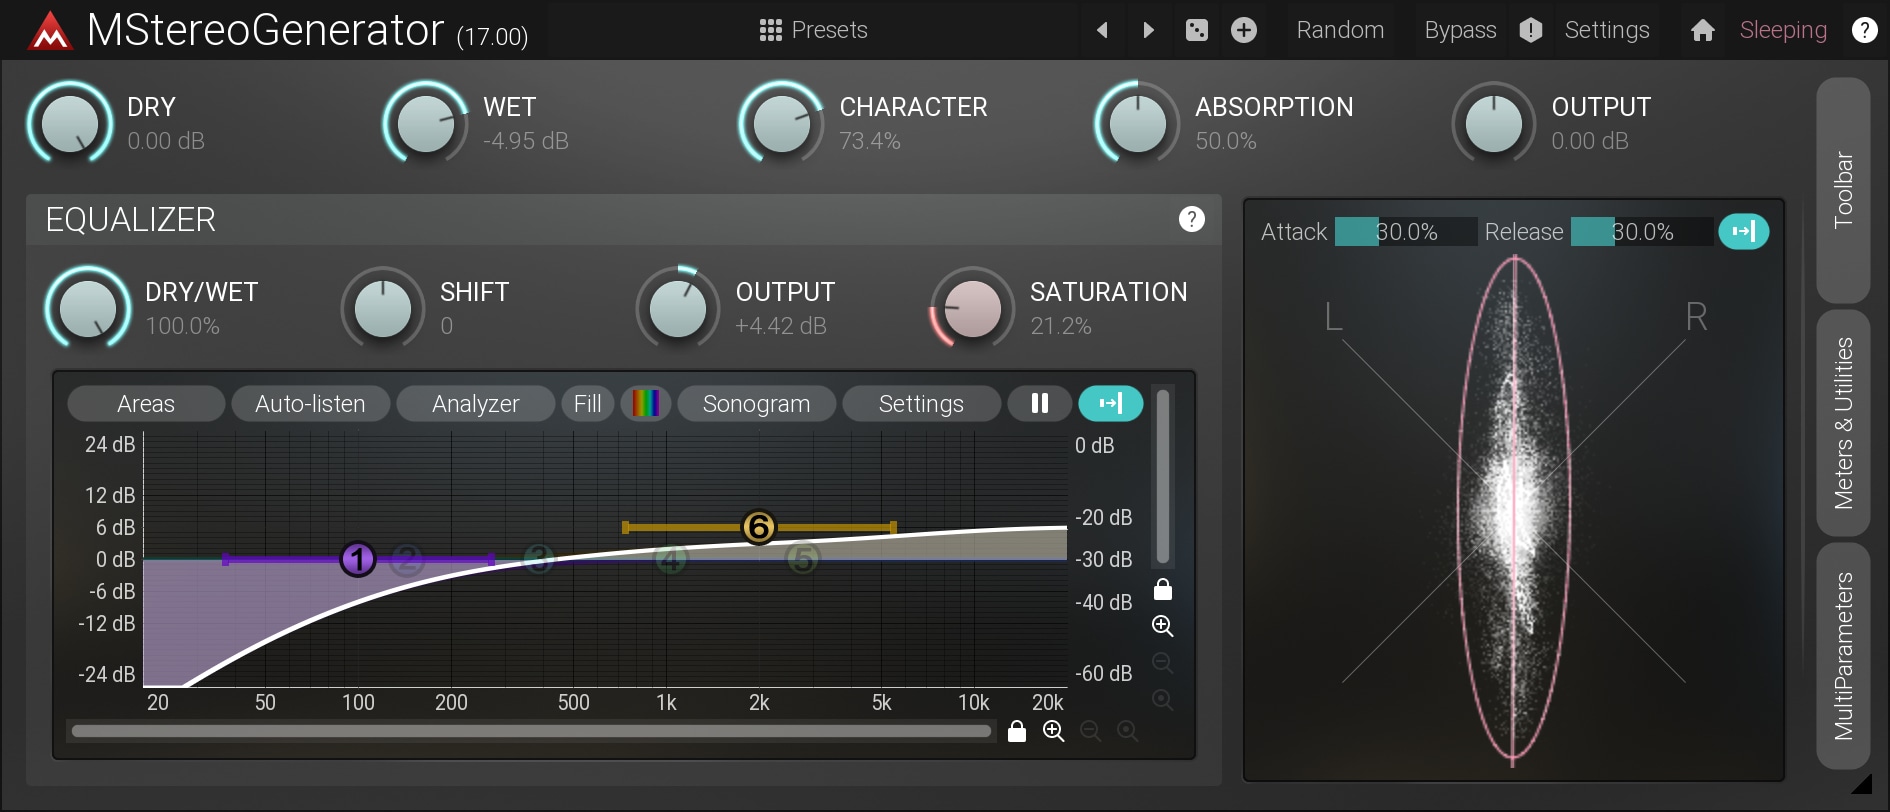Viewport: 1890px width, 812px height.
Task: Toggle the Fill option in equalizer
Action: (587, 404)
